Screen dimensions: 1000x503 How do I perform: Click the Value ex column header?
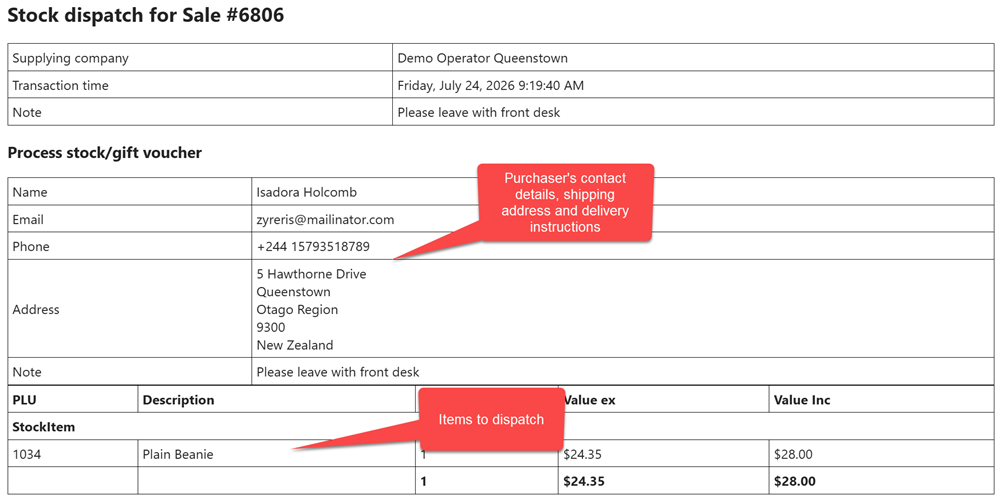589,400
